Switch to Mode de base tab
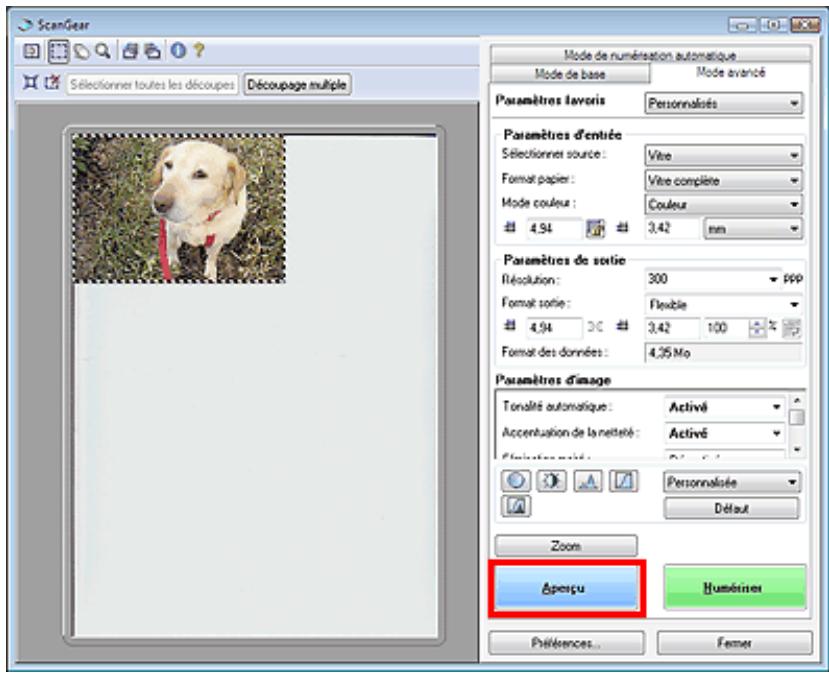This screenshot has width=829, height=673. click(570, 74)
